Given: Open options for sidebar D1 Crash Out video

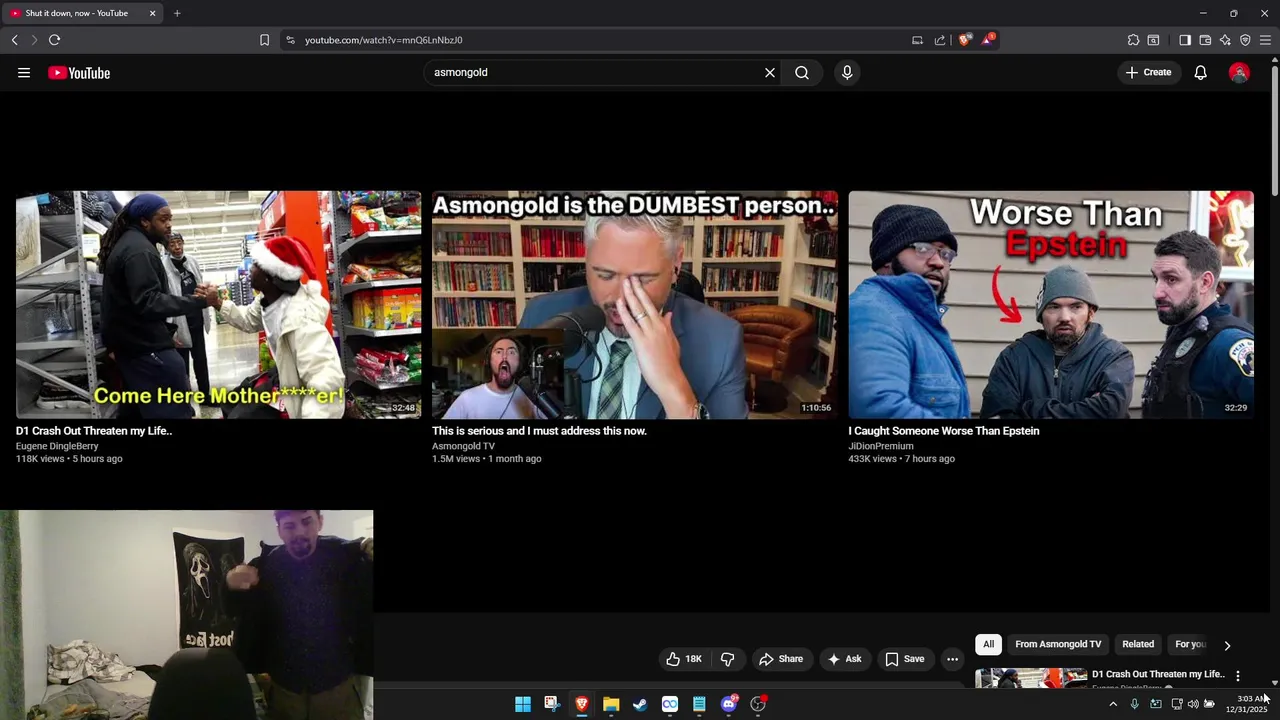Looking at the screenshot, I should [x=1238, y=676].
